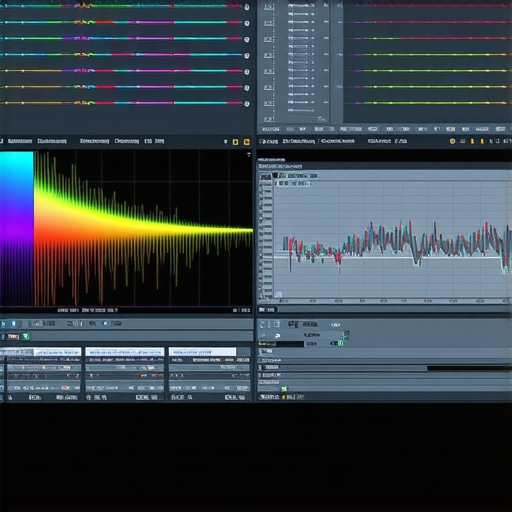This screenshot has width=512, height=512.
Task: Click the yellow icon in the lower-right status row
Action: pyautogui.click(x=284, y=397)
